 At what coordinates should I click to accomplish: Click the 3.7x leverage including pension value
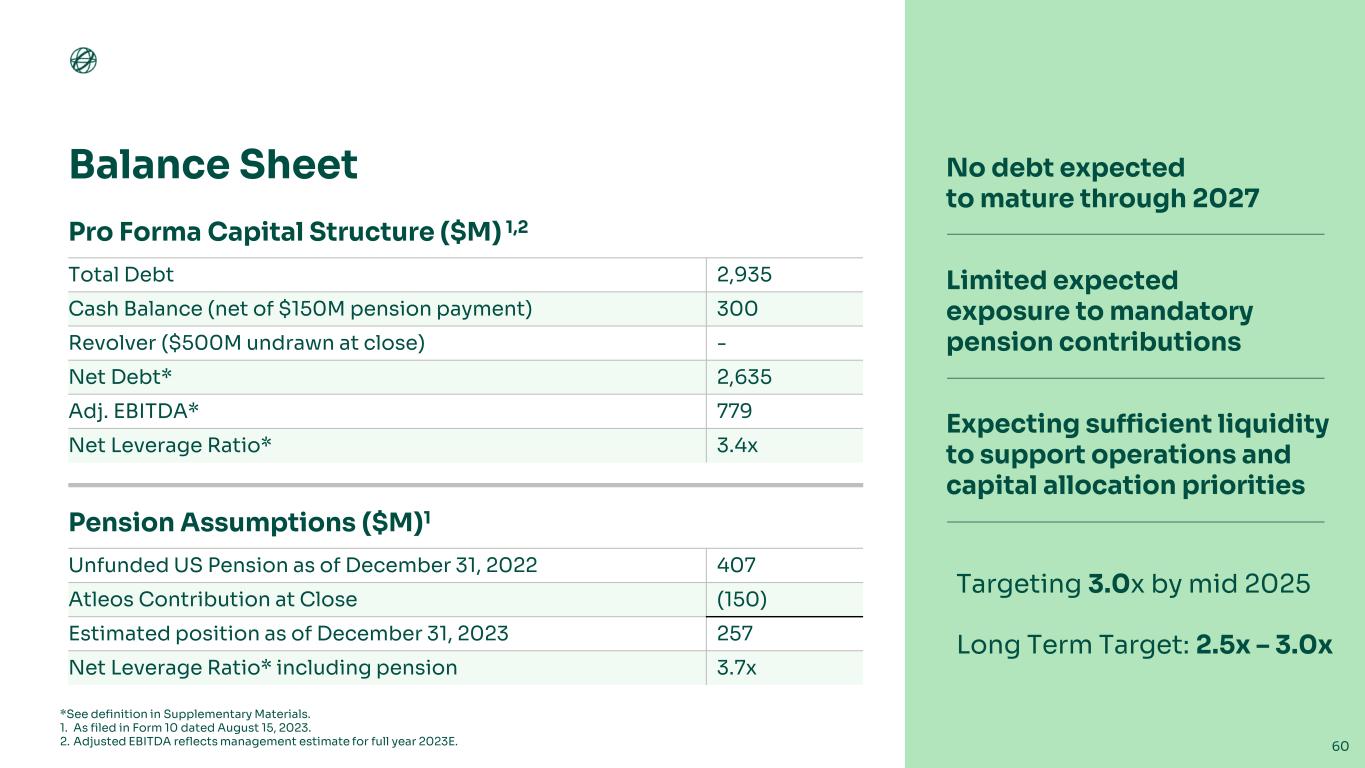click(x=737, y=667)
